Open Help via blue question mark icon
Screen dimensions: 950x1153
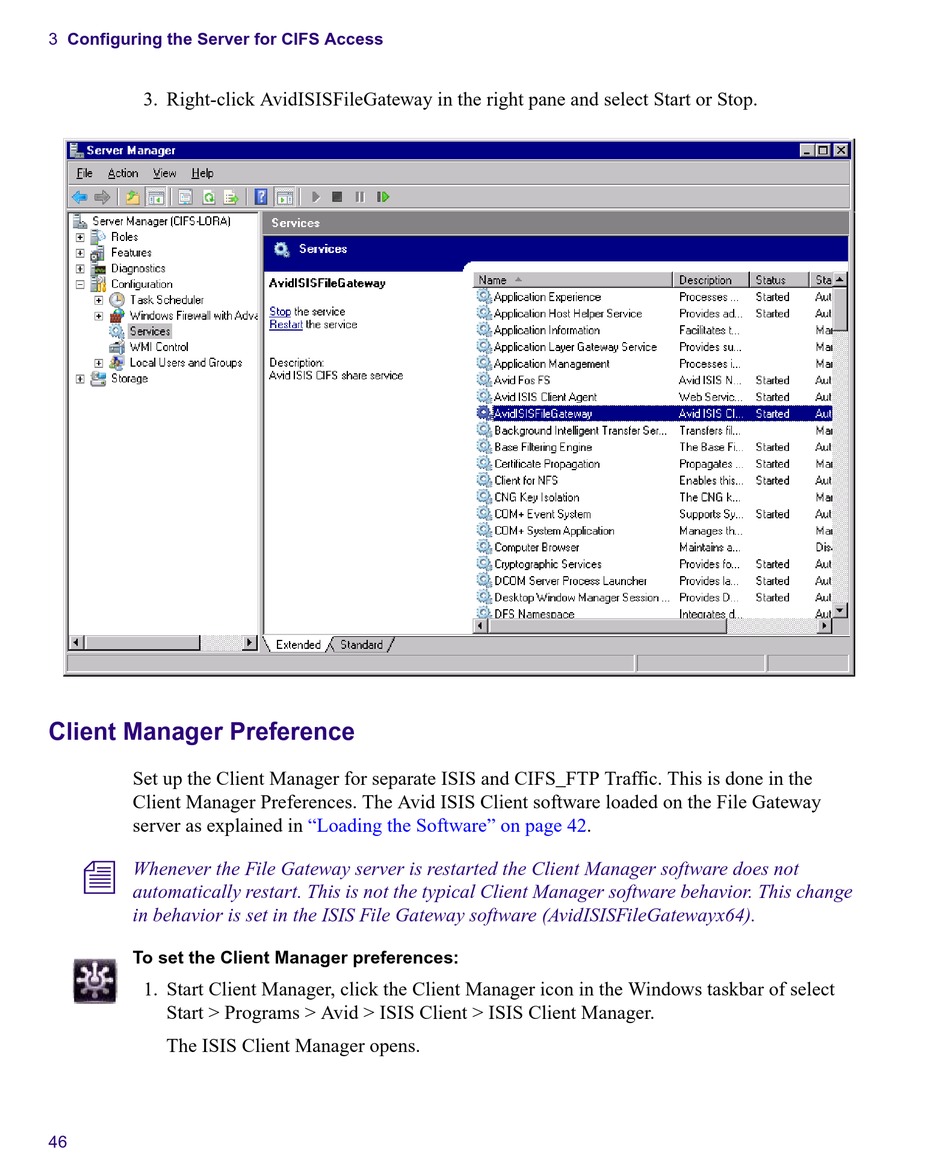(x=261, y=197)
